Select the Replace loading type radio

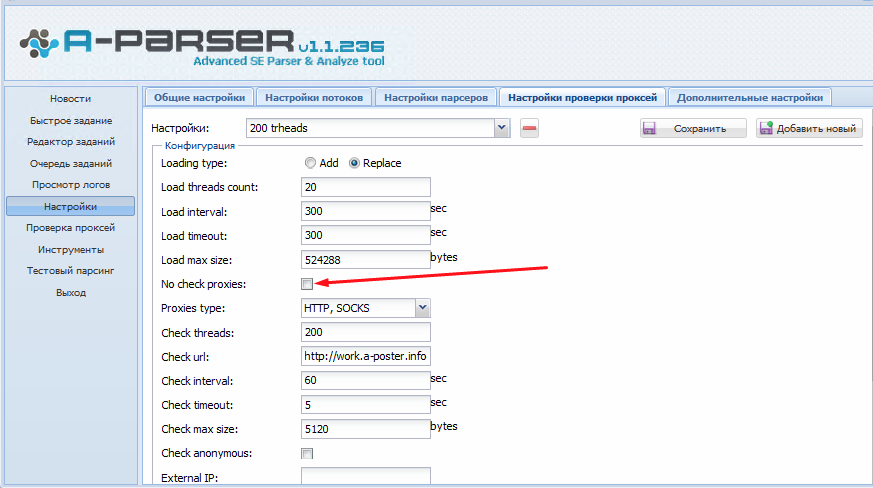pyautogui.click(x=354, y=163)
